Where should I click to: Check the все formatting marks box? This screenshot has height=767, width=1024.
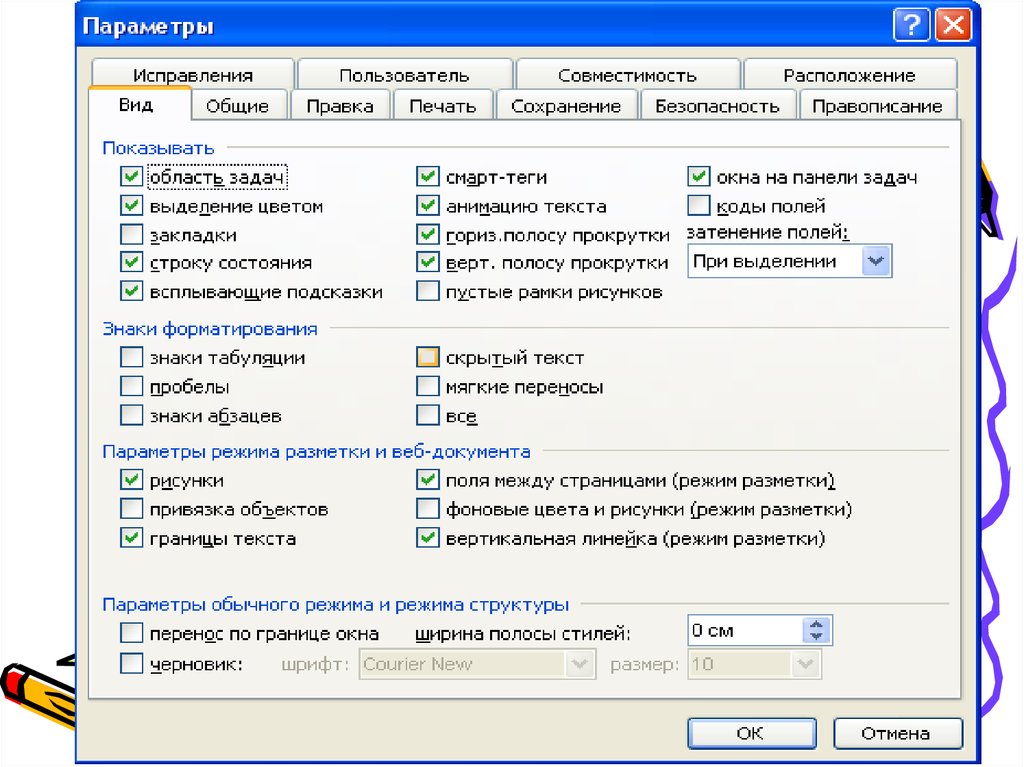tap(428, 416)
